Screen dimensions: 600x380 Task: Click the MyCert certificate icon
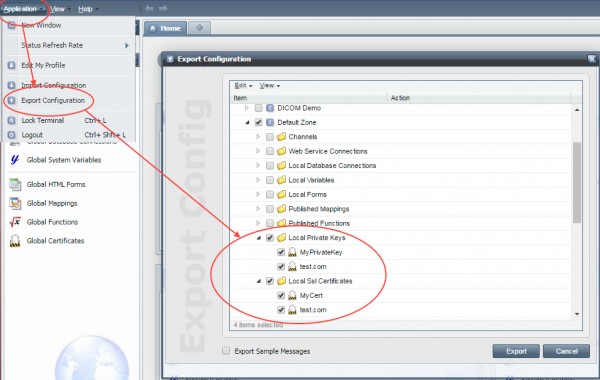tap(292, 295)
